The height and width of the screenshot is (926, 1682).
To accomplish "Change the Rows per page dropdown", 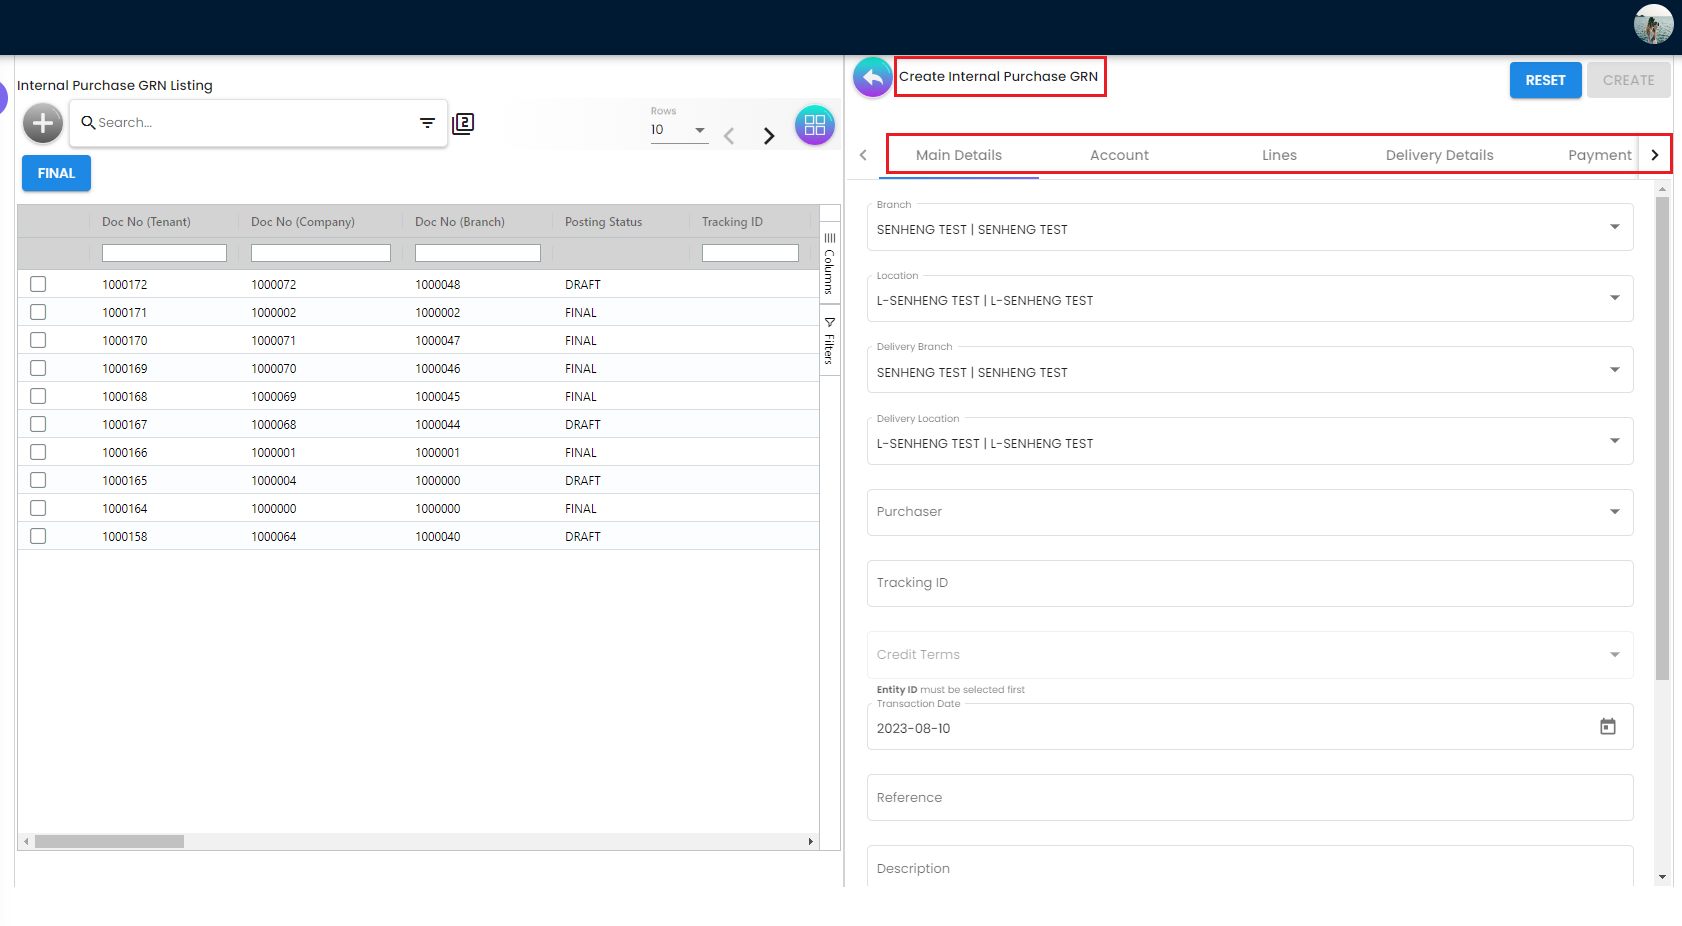I will coord(679,130).
